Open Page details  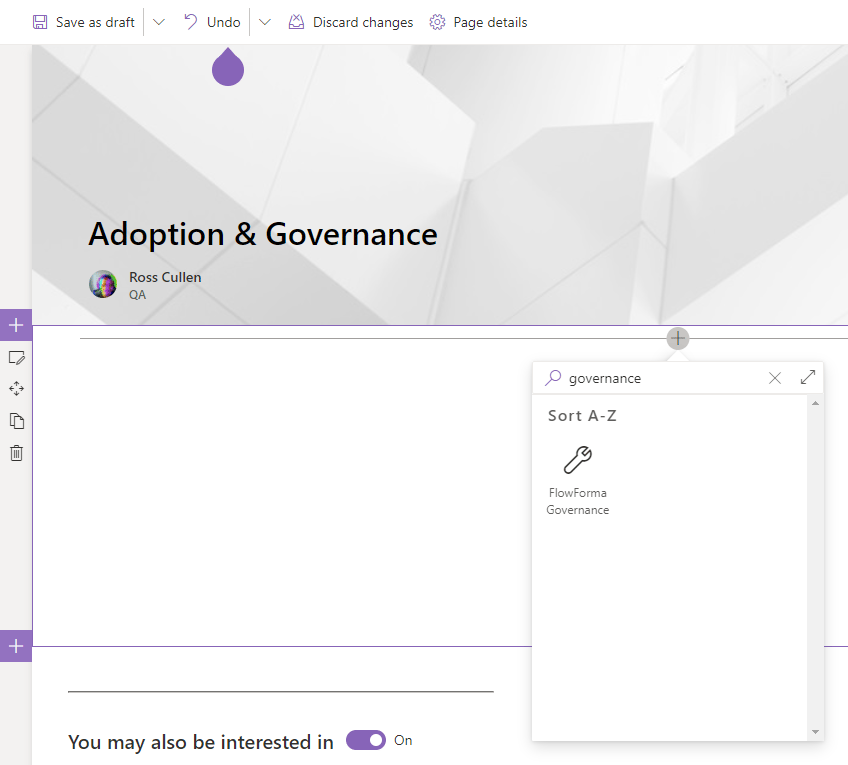tap(478, 22)
